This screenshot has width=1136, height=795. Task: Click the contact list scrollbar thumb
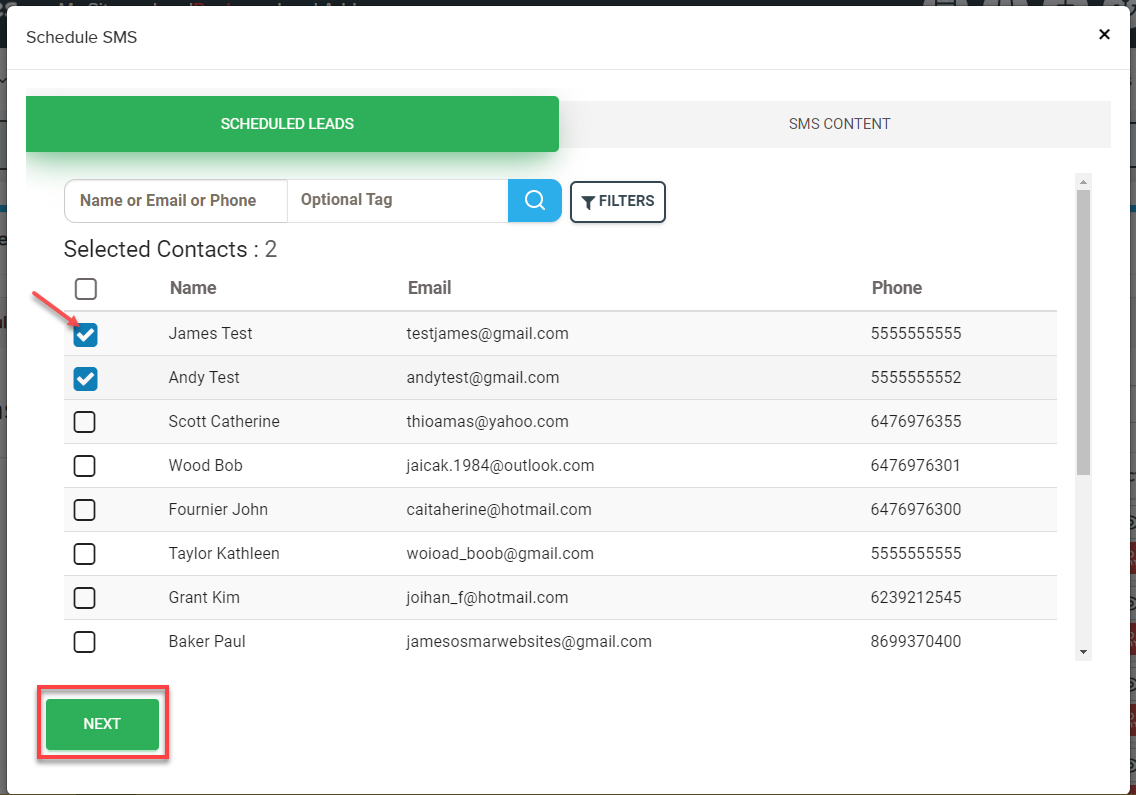pyautogui.click(x=1083, y=330)
